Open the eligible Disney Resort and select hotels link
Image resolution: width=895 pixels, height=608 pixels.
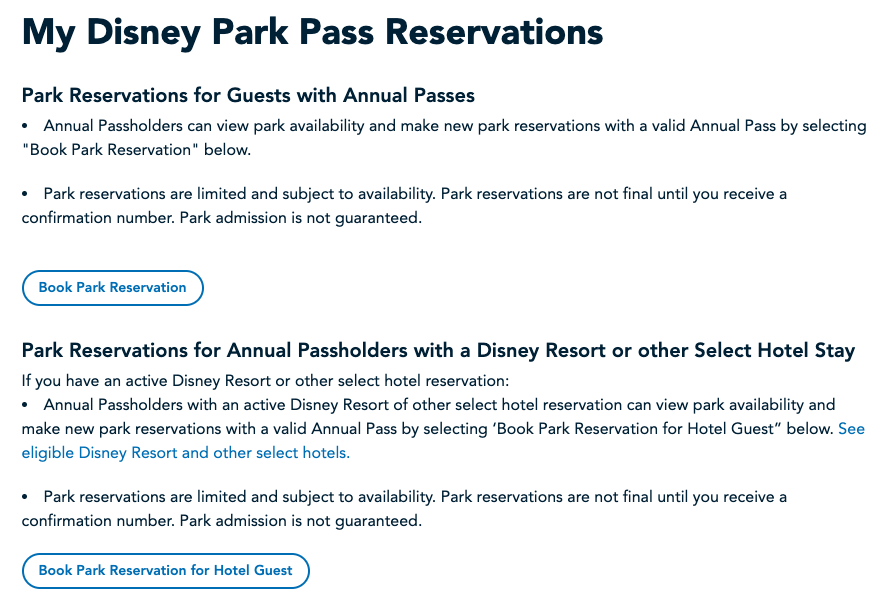pos(186,453)
